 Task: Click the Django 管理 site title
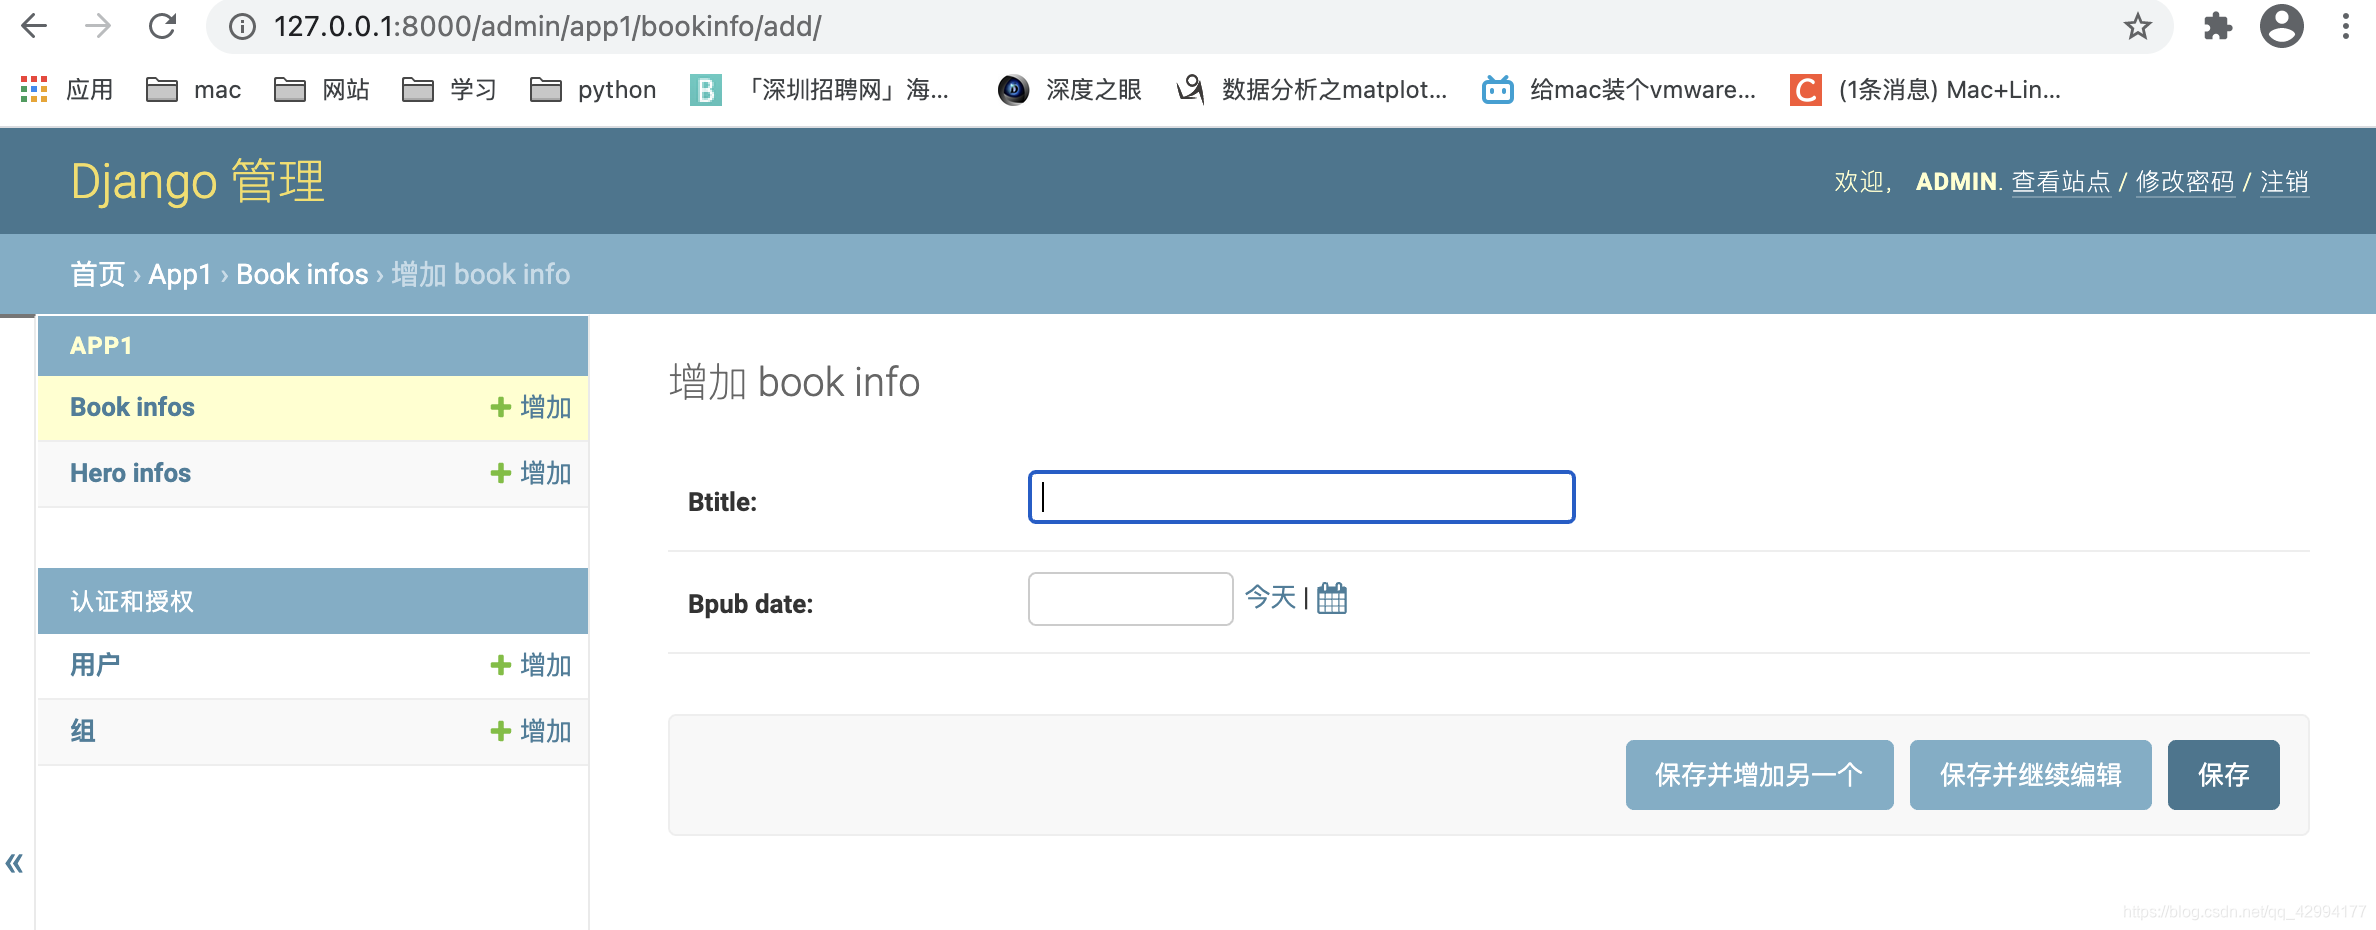tap(198, 182)
